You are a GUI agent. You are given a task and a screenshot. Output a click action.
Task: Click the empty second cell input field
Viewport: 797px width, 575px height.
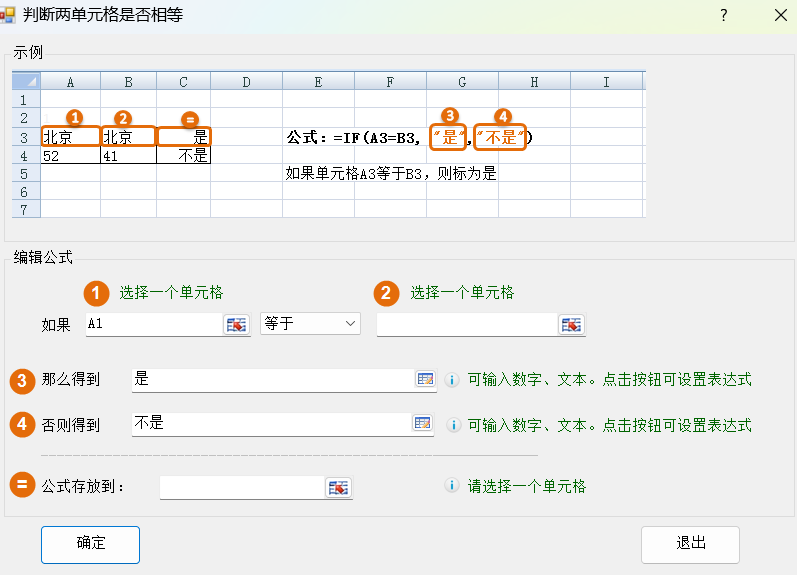click(466, 324)
